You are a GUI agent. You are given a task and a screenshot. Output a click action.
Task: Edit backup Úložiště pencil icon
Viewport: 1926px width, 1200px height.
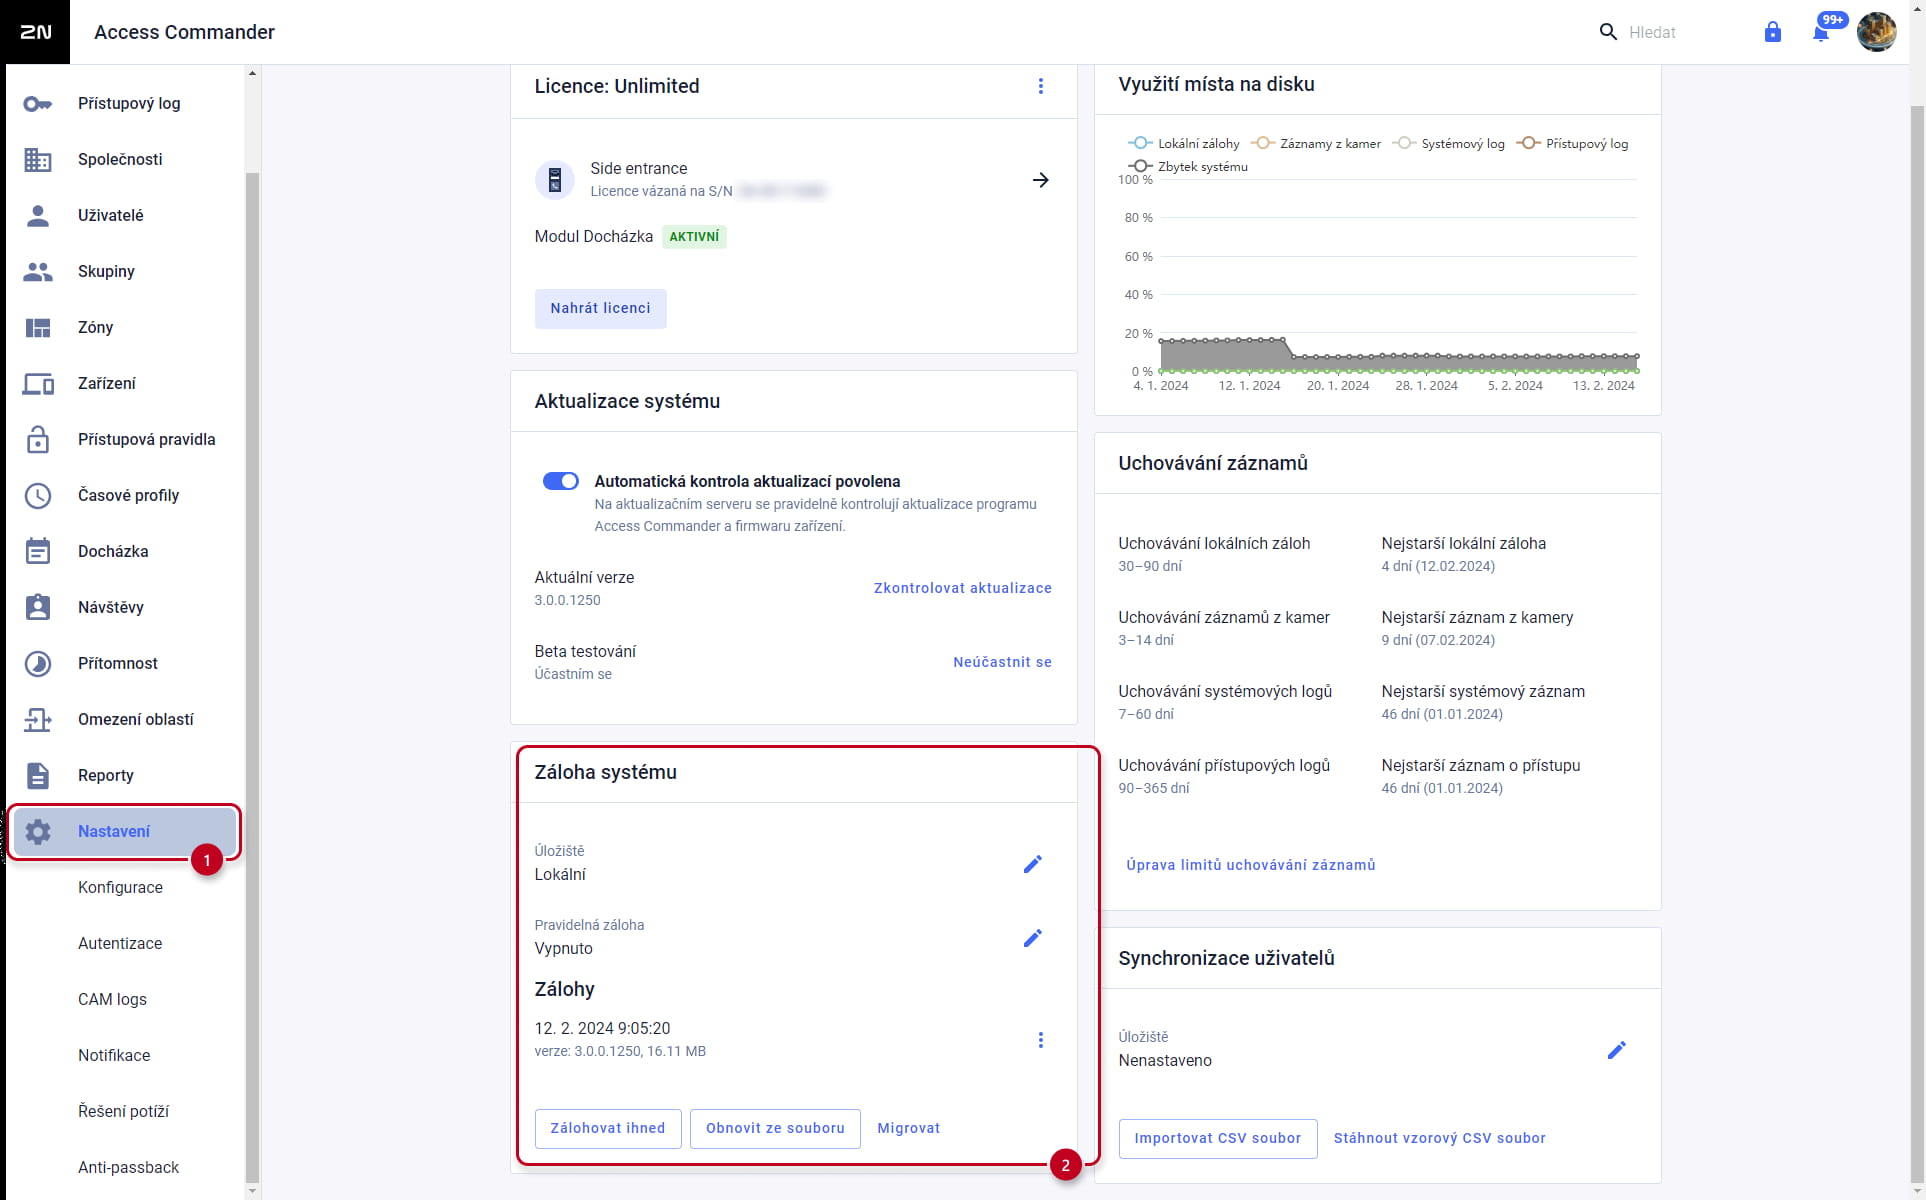(1033, 864)
